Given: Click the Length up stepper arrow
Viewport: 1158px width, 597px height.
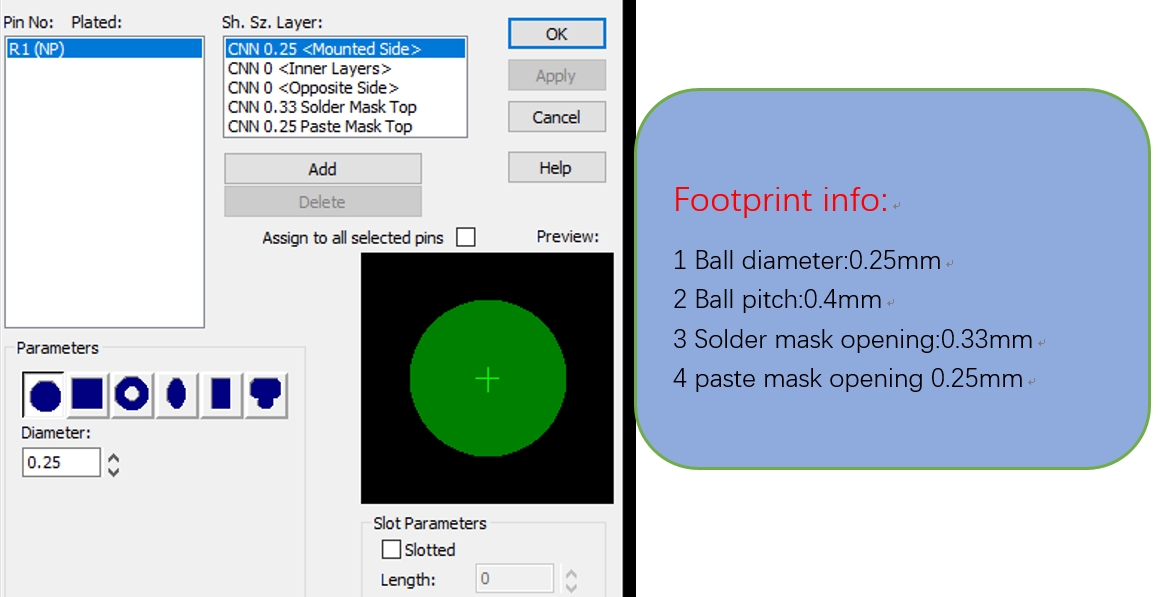Looking at the screenshot, I should [x=571, y=573].
